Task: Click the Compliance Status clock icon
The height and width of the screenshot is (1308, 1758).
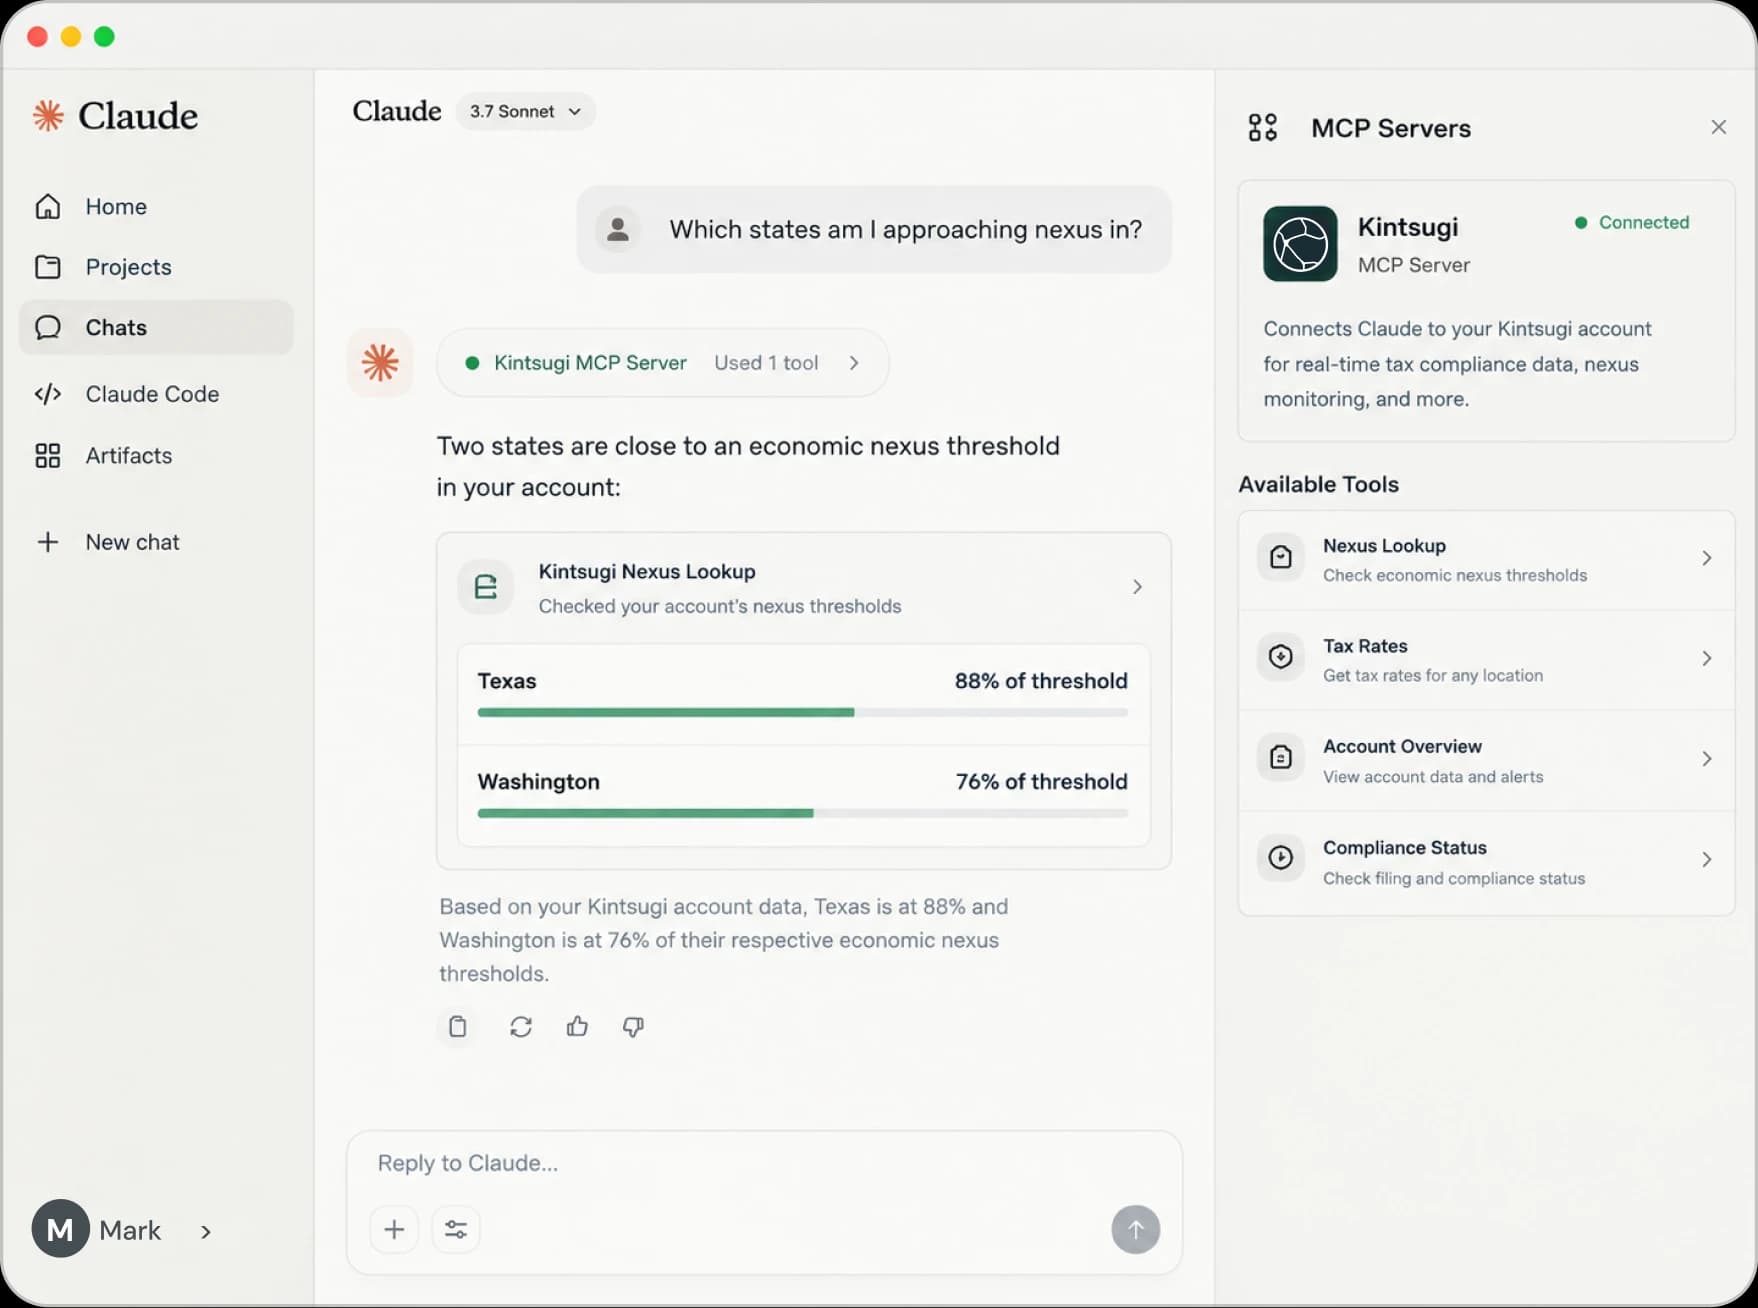Action: click(x=1281, y=858)
